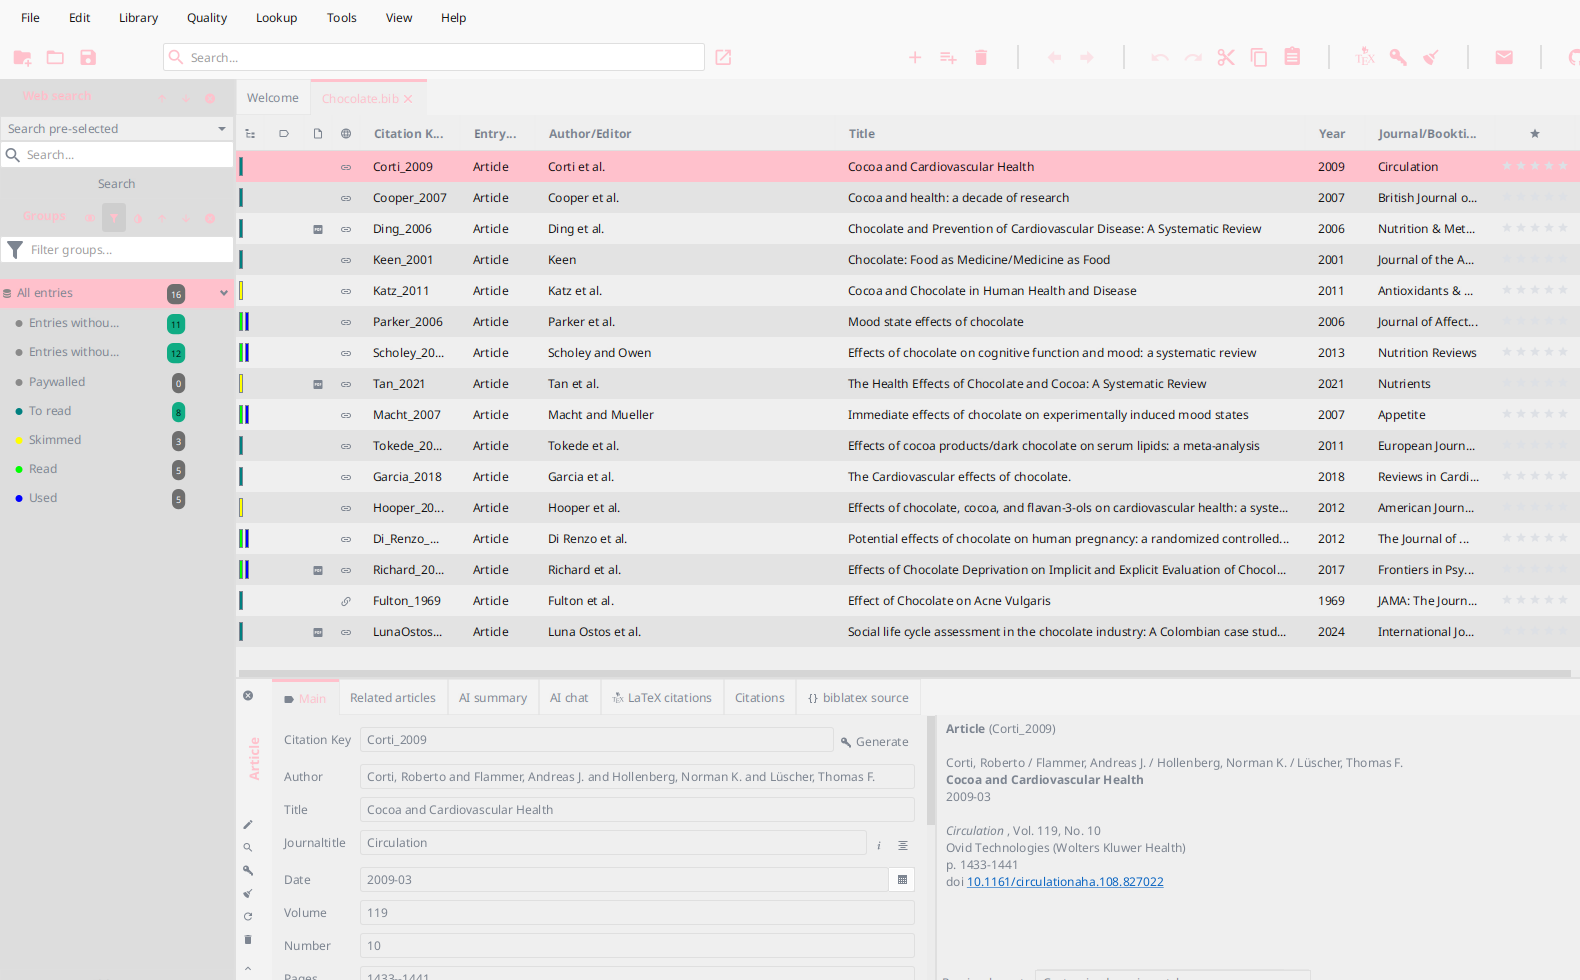Image resolution: width=1580 pixels, height=980 pixels.
Task: Save the library with the floppy disk icon
Action: point(88,58)
